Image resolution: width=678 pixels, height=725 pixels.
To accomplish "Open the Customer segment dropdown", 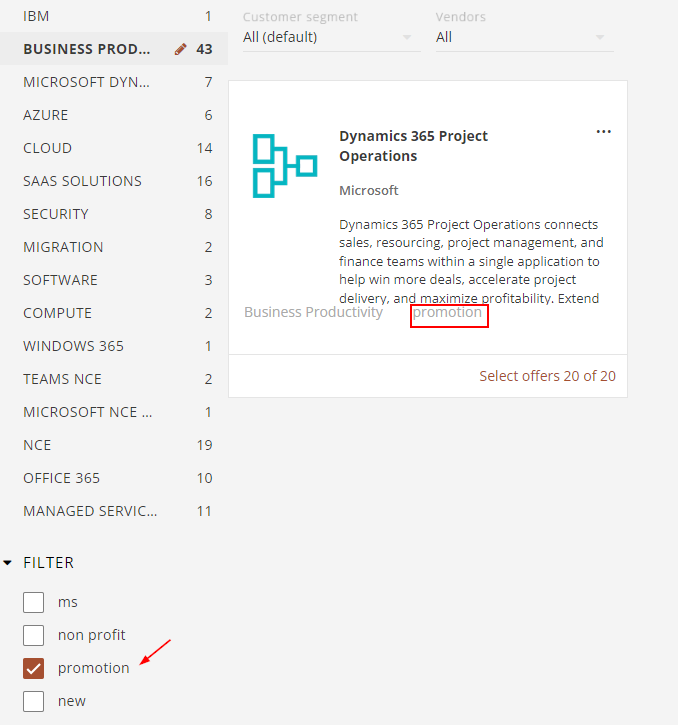I will [332, 37].
